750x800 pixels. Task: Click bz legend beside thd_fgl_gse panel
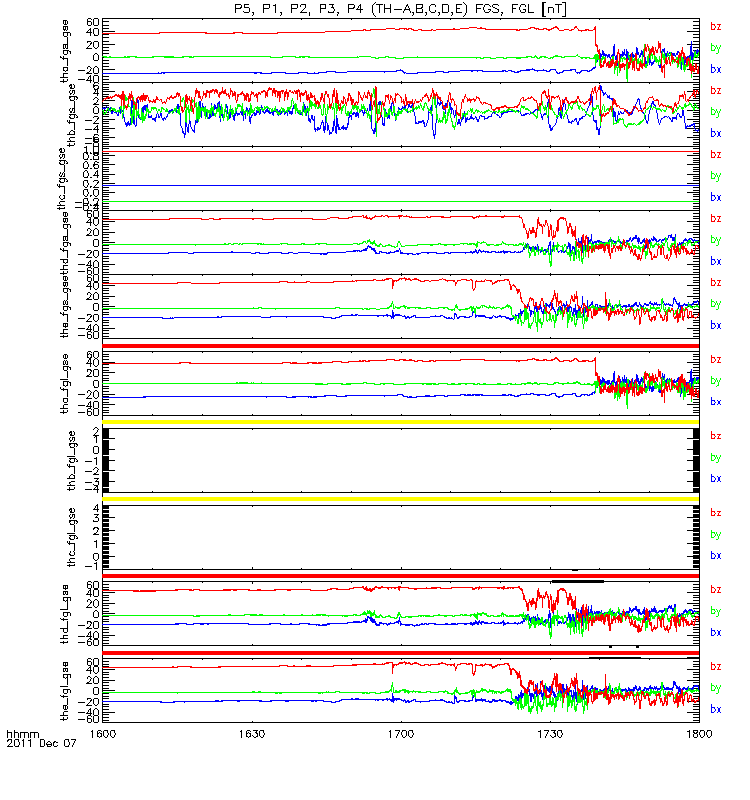(x=716, y=590)
